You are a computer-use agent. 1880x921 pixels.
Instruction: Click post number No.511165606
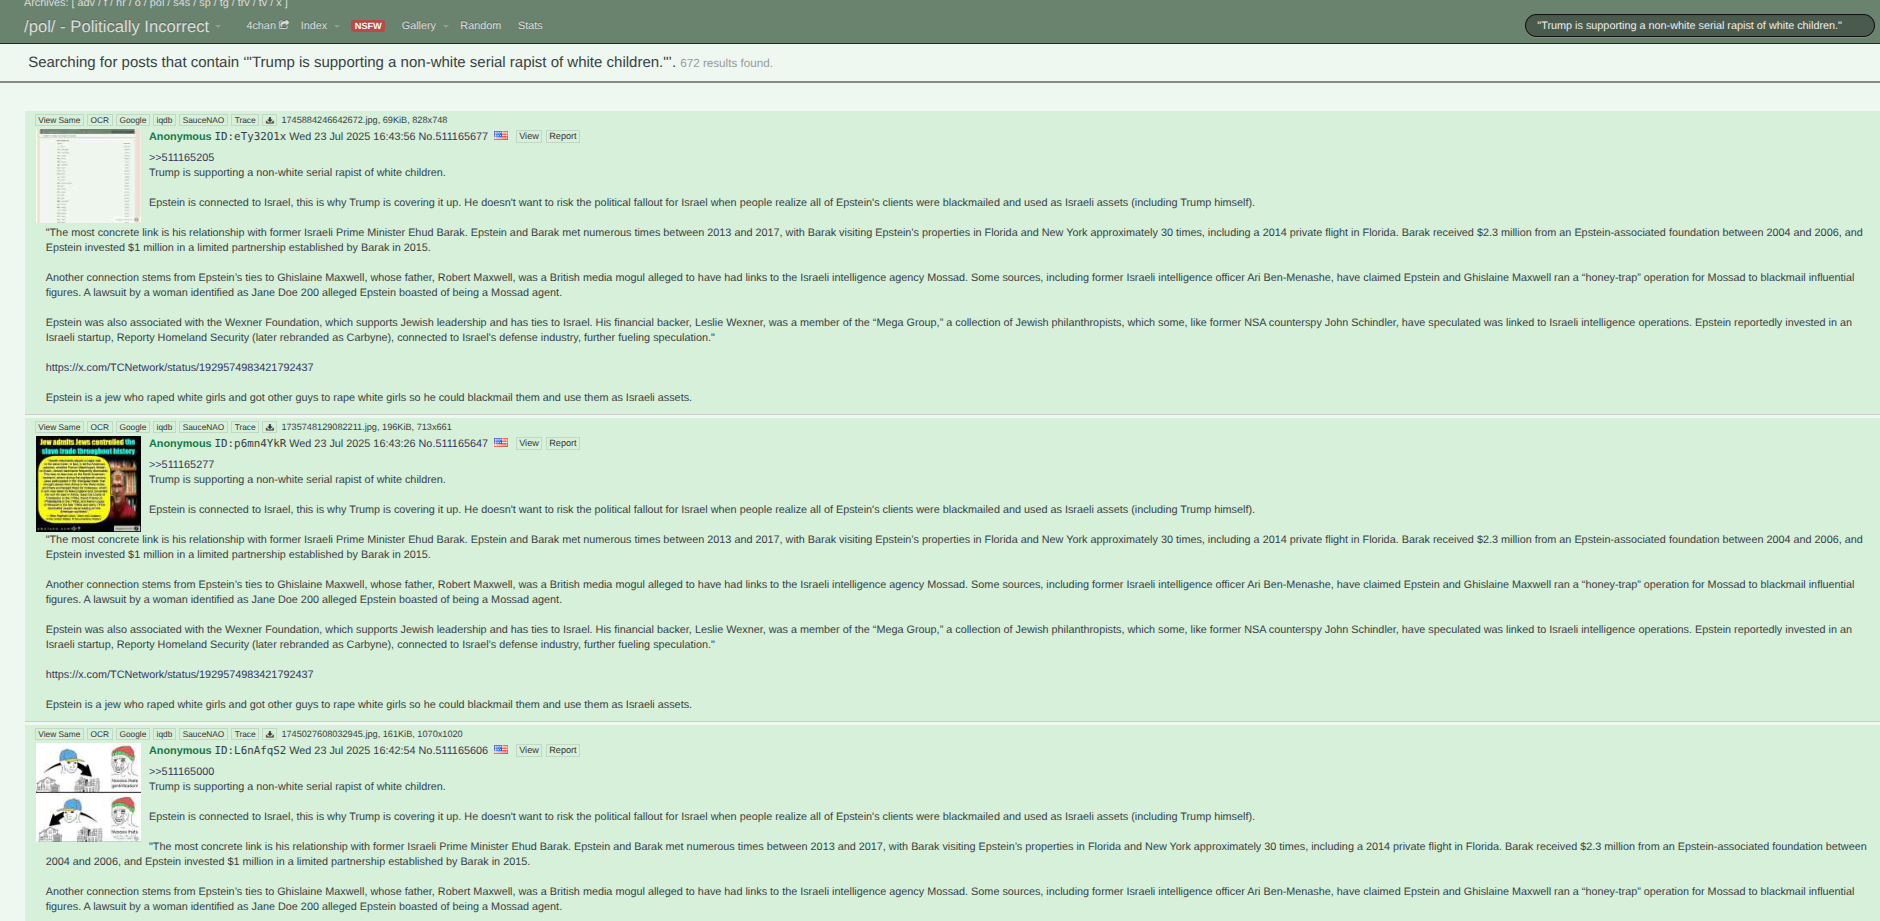click(x=453, y=750)
